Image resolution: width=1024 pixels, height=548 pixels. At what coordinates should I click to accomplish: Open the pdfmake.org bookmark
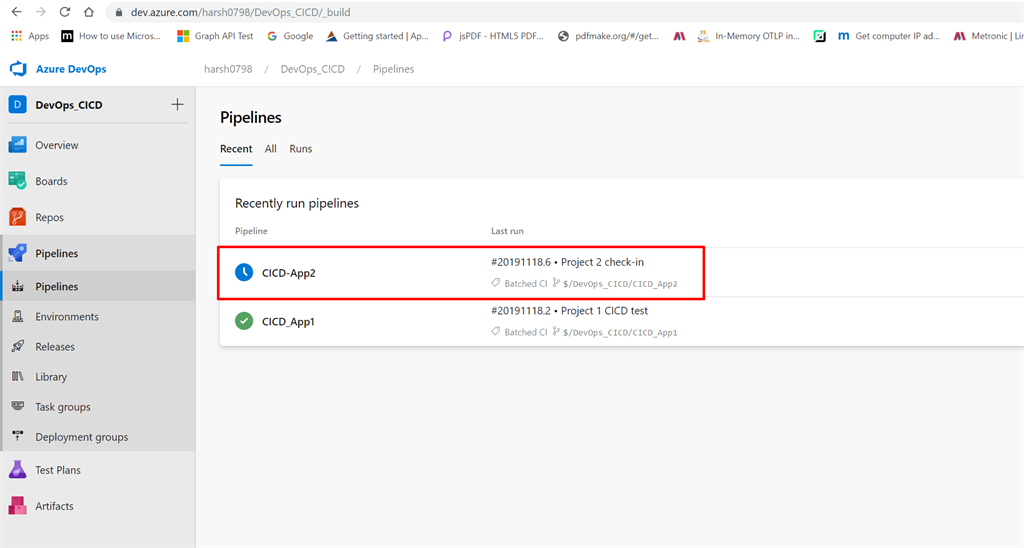pyautogui.click(x=608, y=36)
